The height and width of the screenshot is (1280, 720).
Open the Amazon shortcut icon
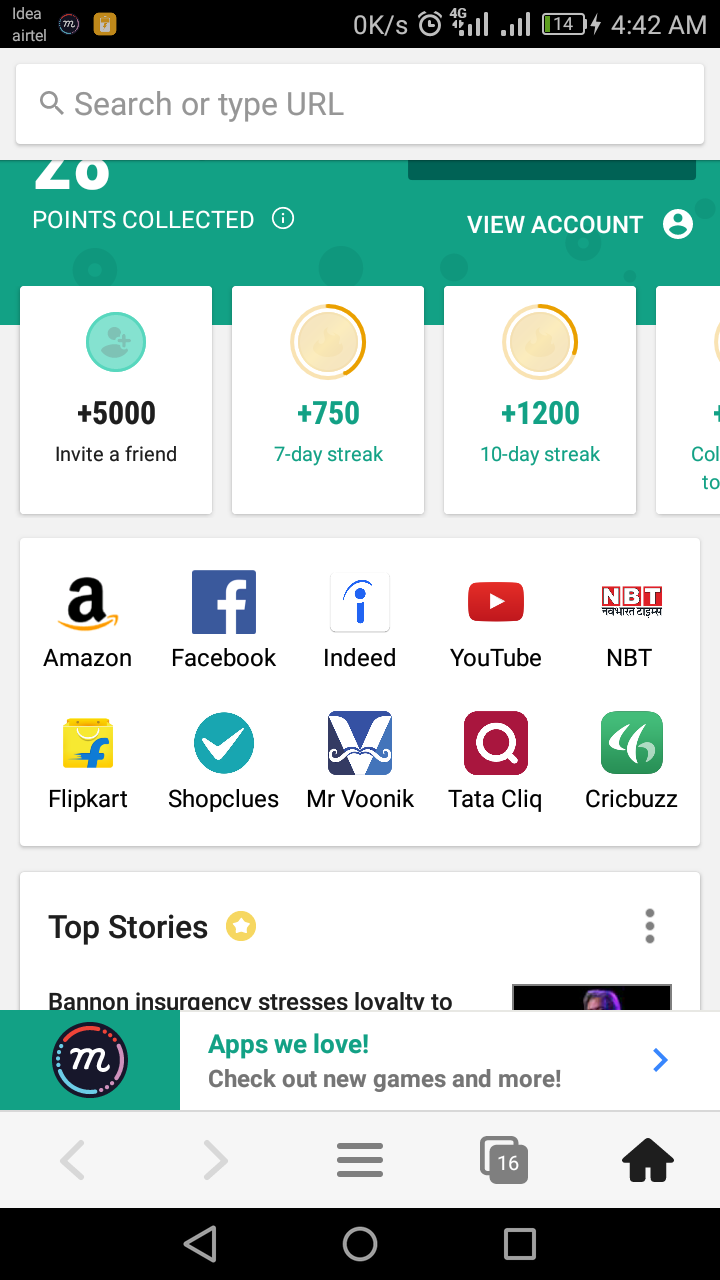click(87, 603)
